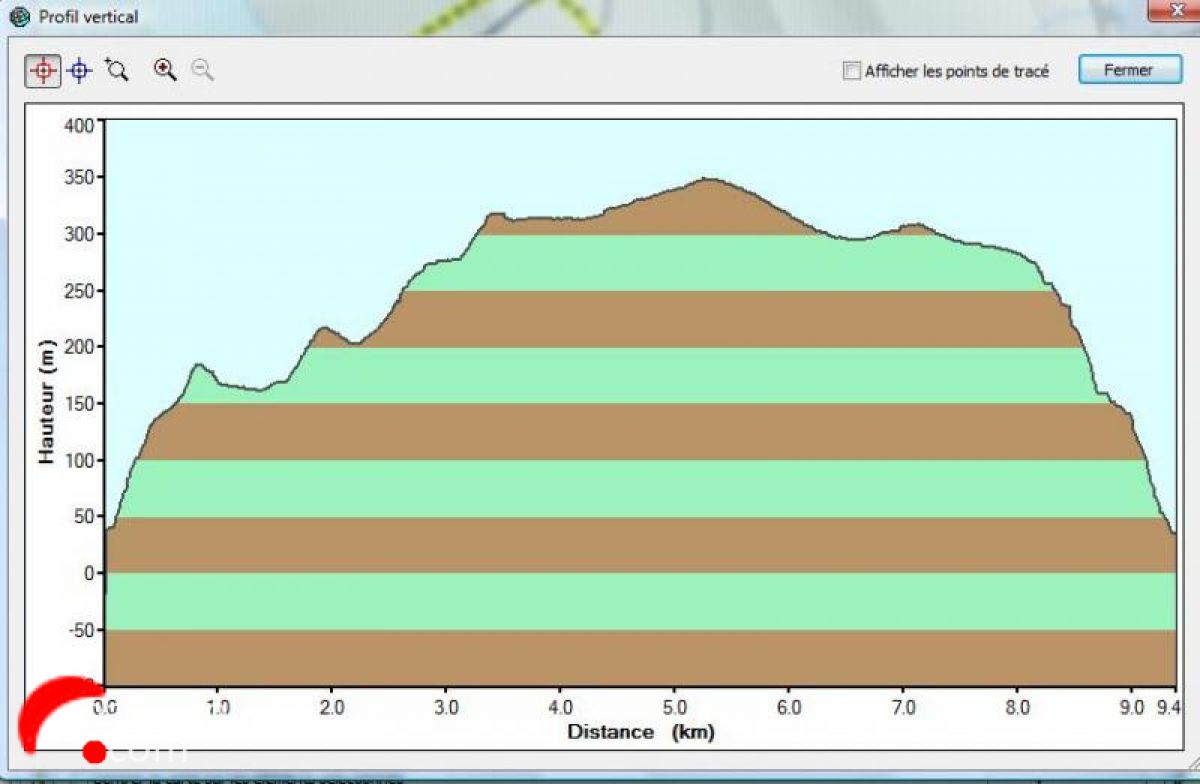This screenshot has width=1200, height=784.
Task: Click the 400 tick on the height axis
Action: (x=78, y=125)
